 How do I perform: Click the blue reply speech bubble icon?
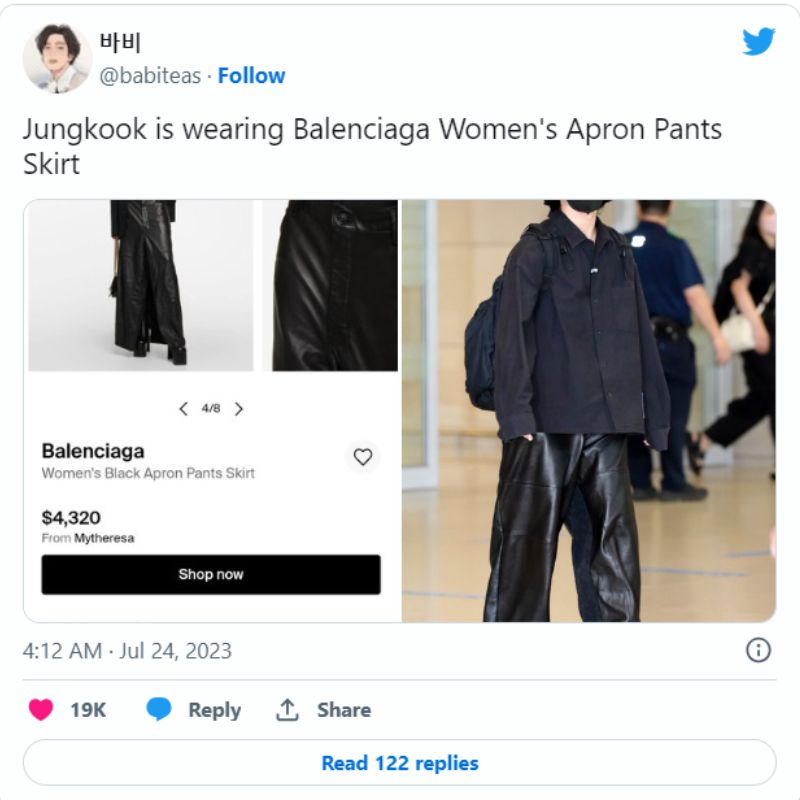[x=159, y=709]
